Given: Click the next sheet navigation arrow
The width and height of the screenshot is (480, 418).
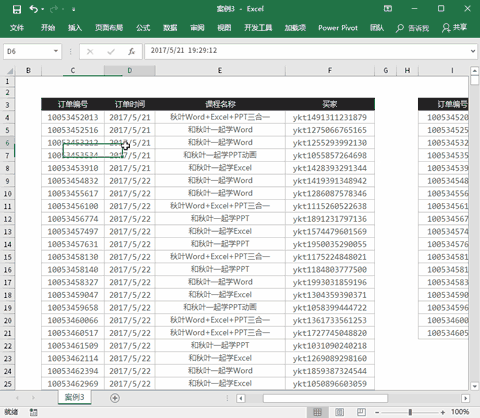Looking at the screenshot, I should 33,398.
